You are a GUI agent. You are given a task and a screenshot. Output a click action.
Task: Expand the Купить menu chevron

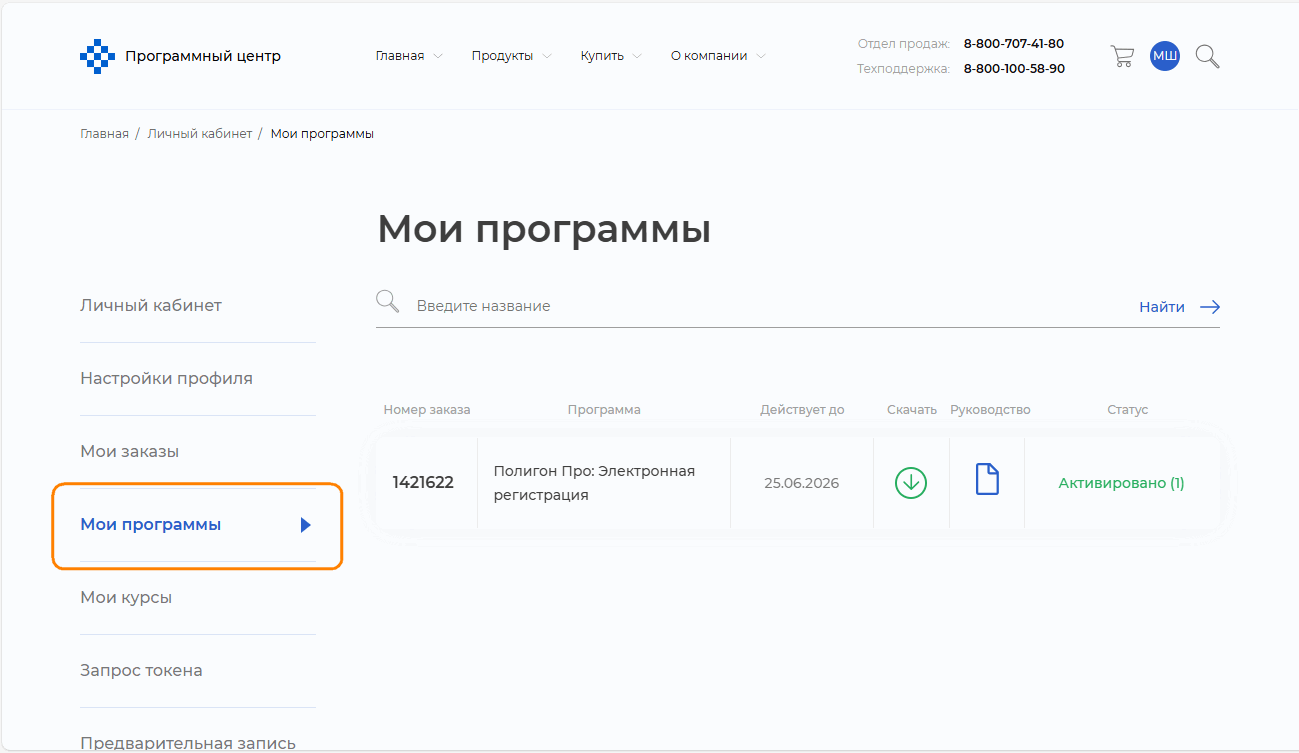tap(637, 56)
